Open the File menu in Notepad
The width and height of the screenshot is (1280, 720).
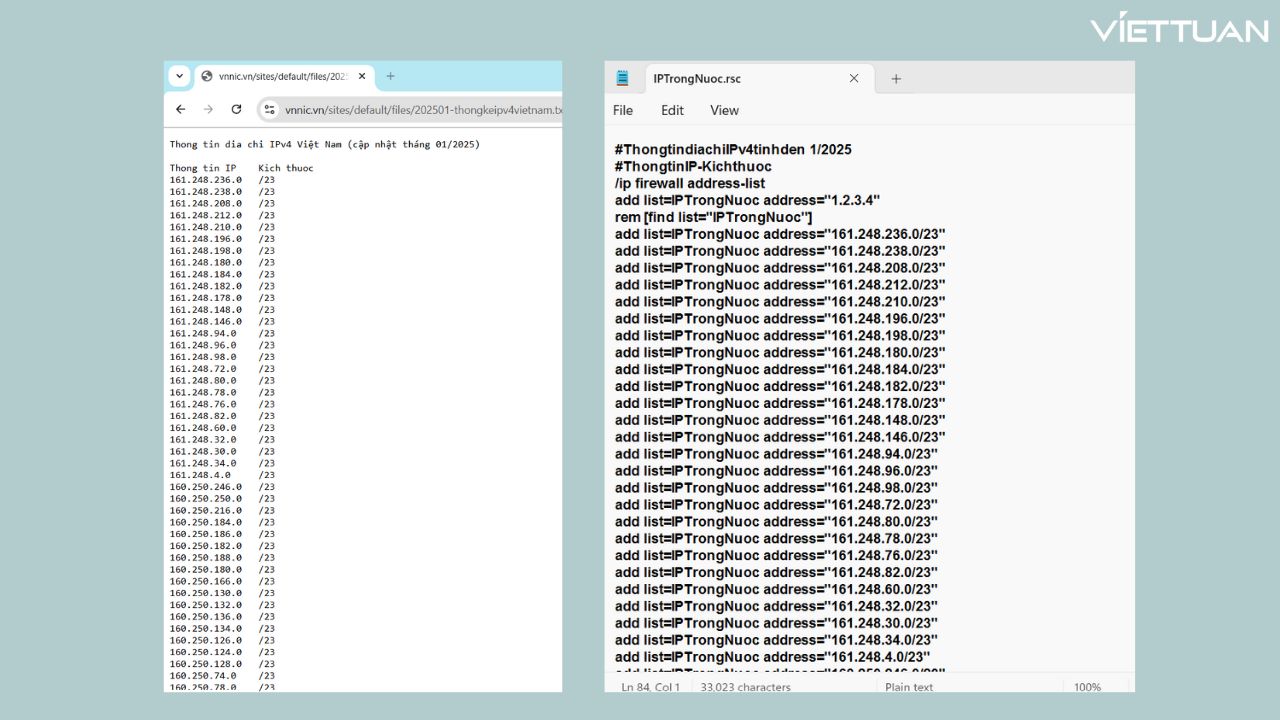[x=623, y=110]
